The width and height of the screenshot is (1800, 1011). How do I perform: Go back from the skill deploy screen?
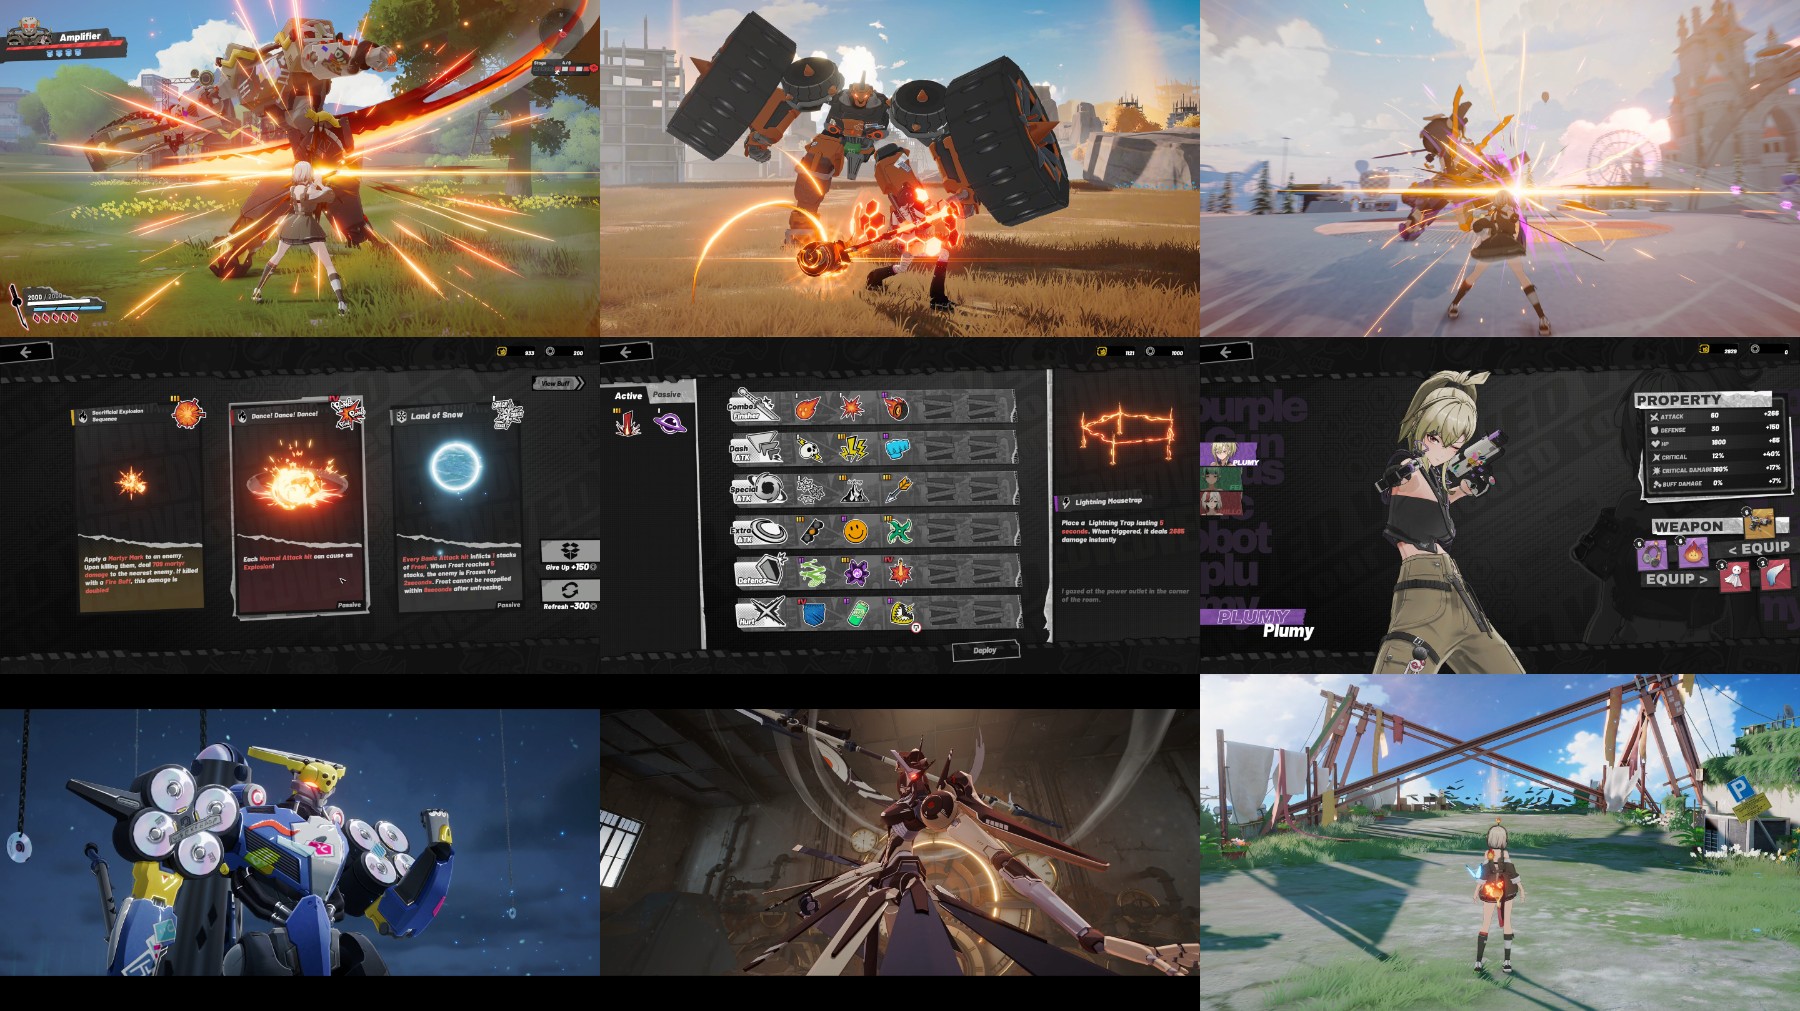click(627, 351)
